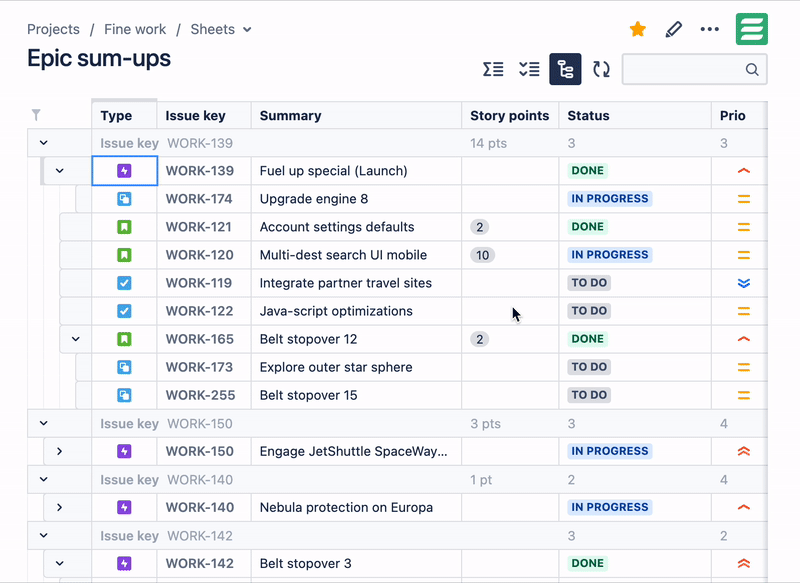800x583 pixels.
Task: Click the story icon for WORK-120
Action: [x=124, y=255]
